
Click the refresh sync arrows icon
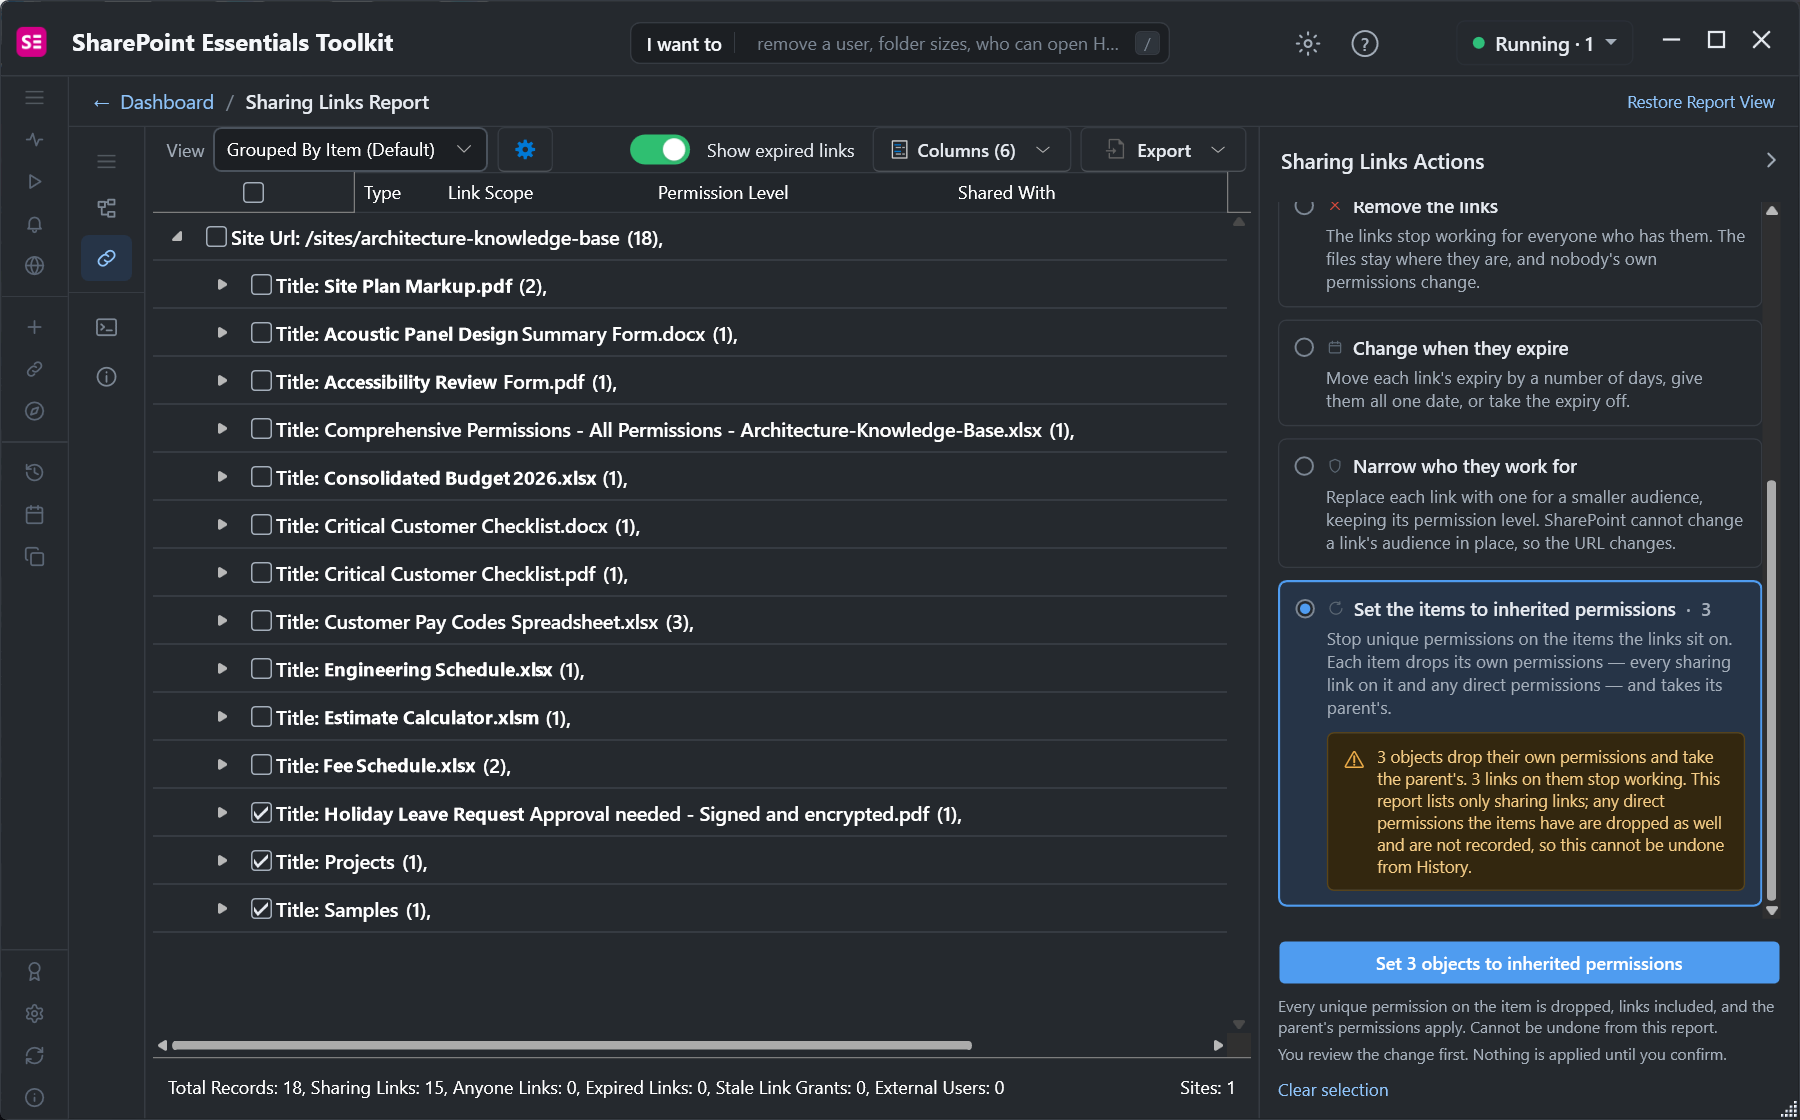34,1055
